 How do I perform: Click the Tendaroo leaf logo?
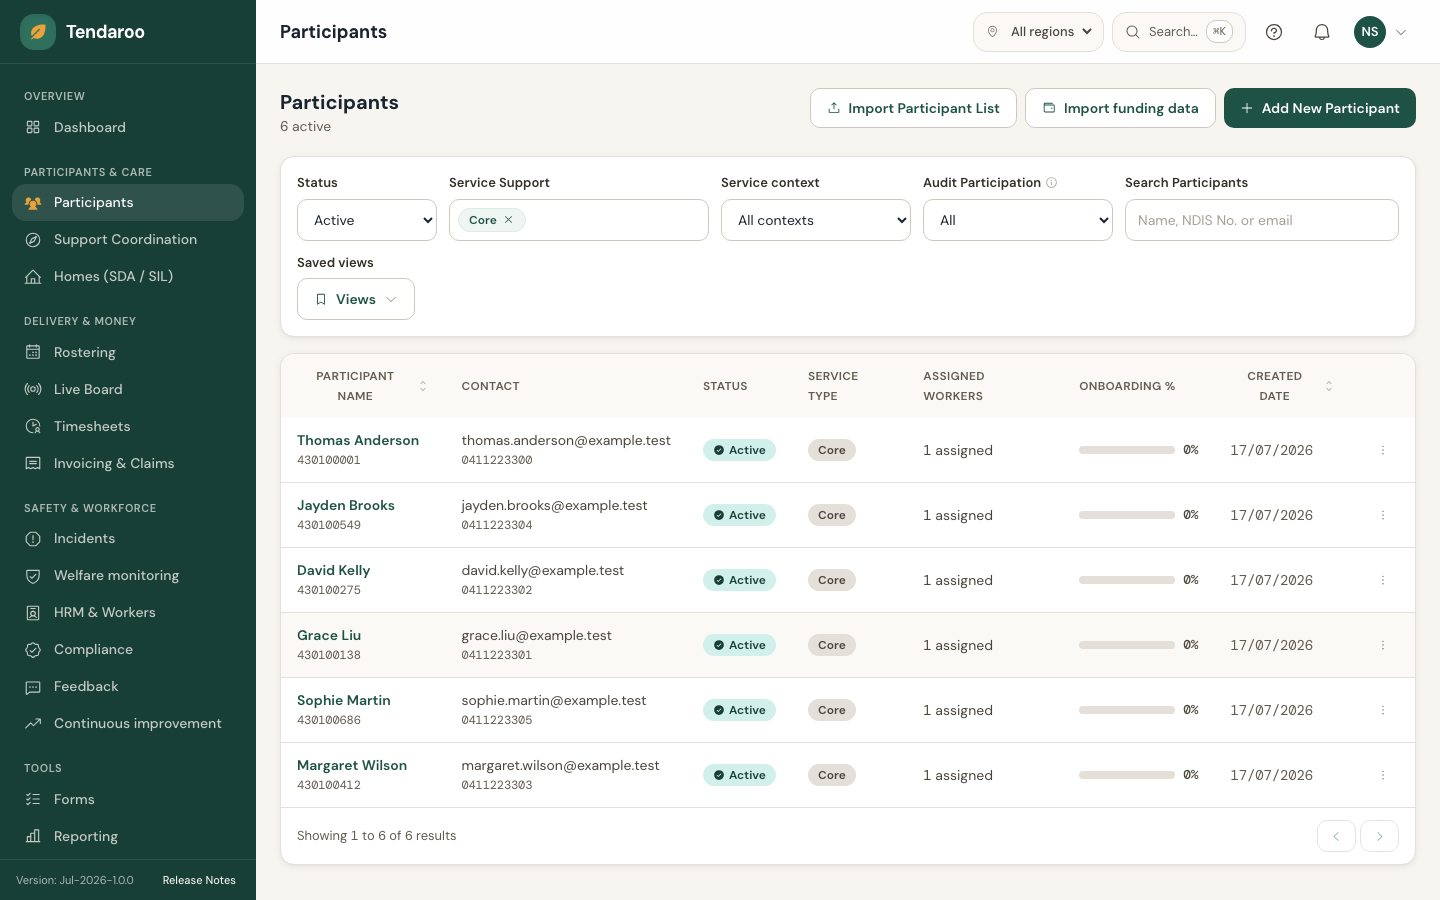point(38,32)
